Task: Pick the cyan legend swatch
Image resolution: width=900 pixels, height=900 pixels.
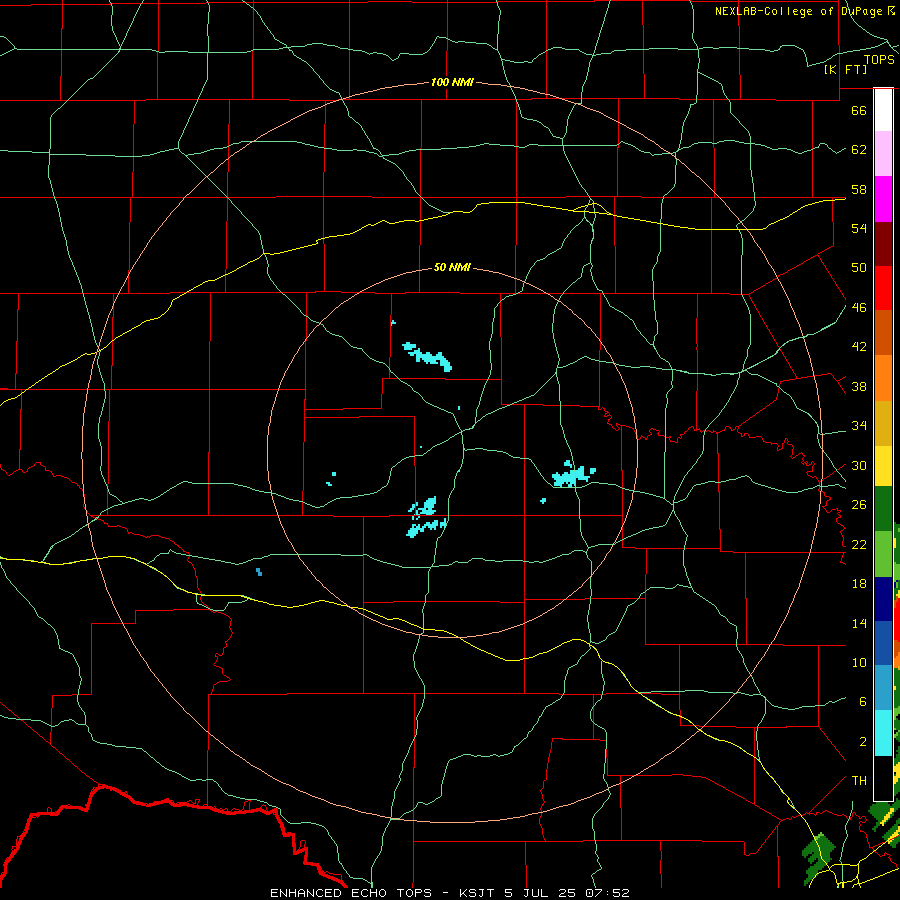Action: click(x=883, y=733)
